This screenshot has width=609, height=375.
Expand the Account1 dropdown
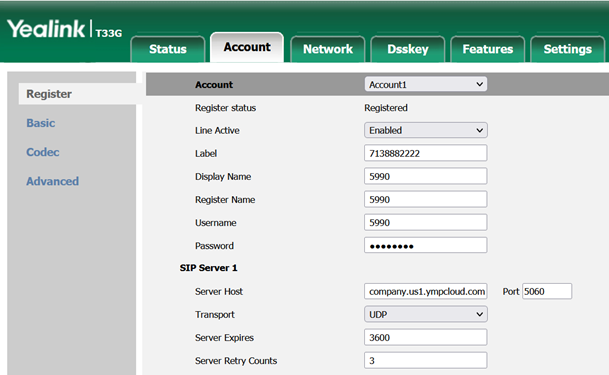pos(426,84)
